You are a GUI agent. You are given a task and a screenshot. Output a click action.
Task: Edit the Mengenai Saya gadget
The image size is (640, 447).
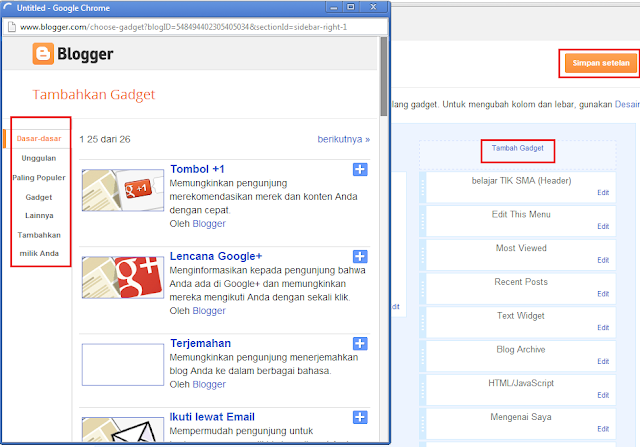coord(603,429)
